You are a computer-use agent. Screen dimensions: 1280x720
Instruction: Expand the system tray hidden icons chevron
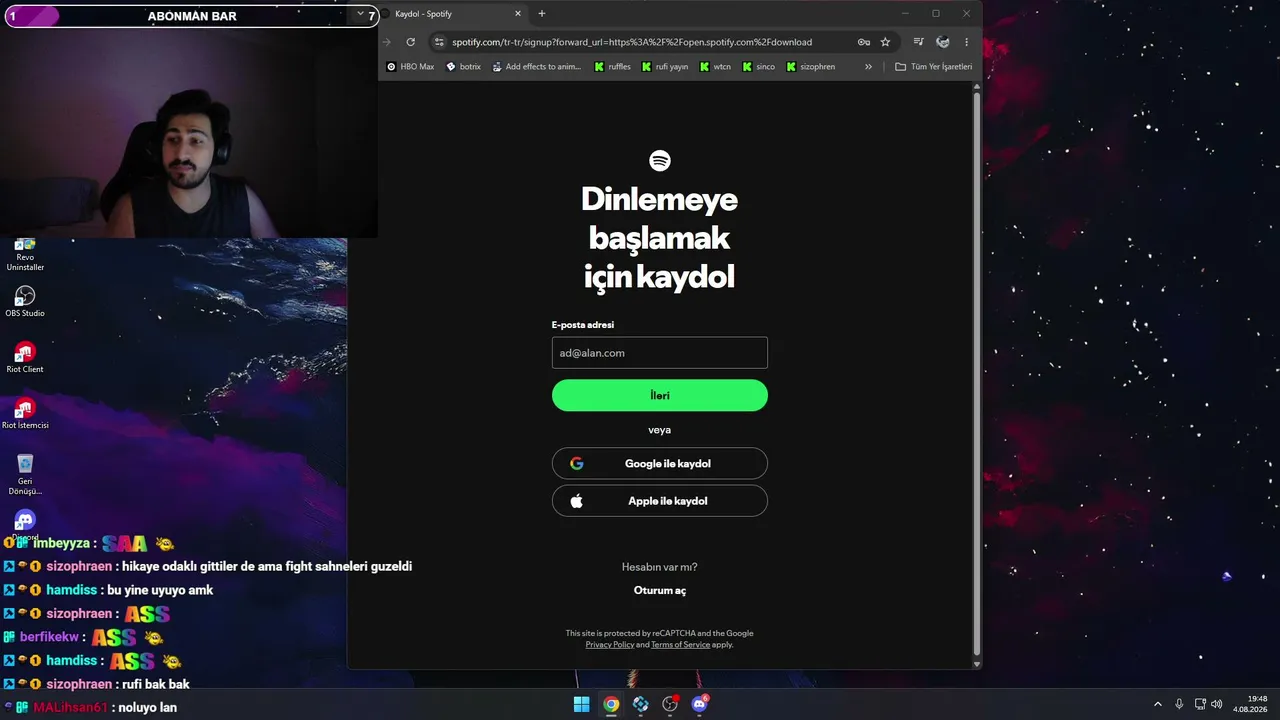point(1158,704)
